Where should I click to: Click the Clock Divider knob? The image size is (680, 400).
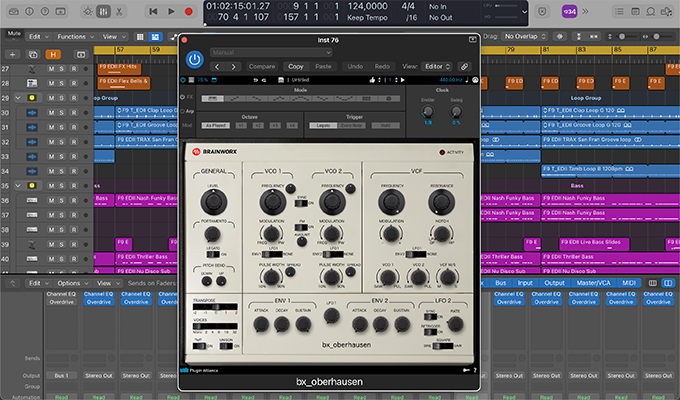coord(428,112)
